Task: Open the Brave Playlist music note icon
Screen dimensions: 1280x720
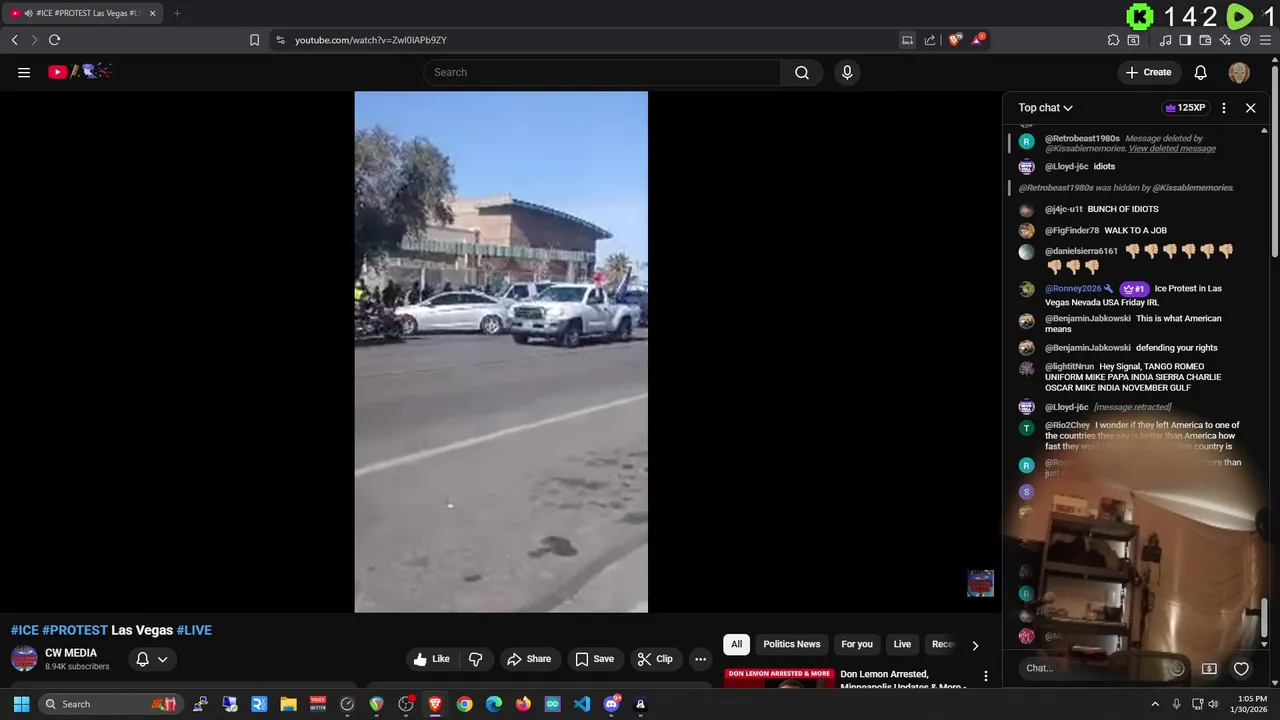Action: [x=1165, y=40]
